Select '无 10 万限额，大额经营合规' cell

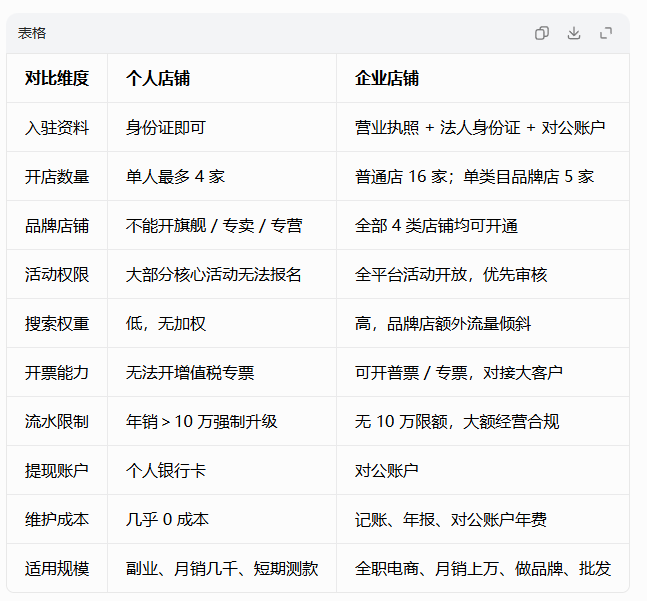click(x=457, y=422)
